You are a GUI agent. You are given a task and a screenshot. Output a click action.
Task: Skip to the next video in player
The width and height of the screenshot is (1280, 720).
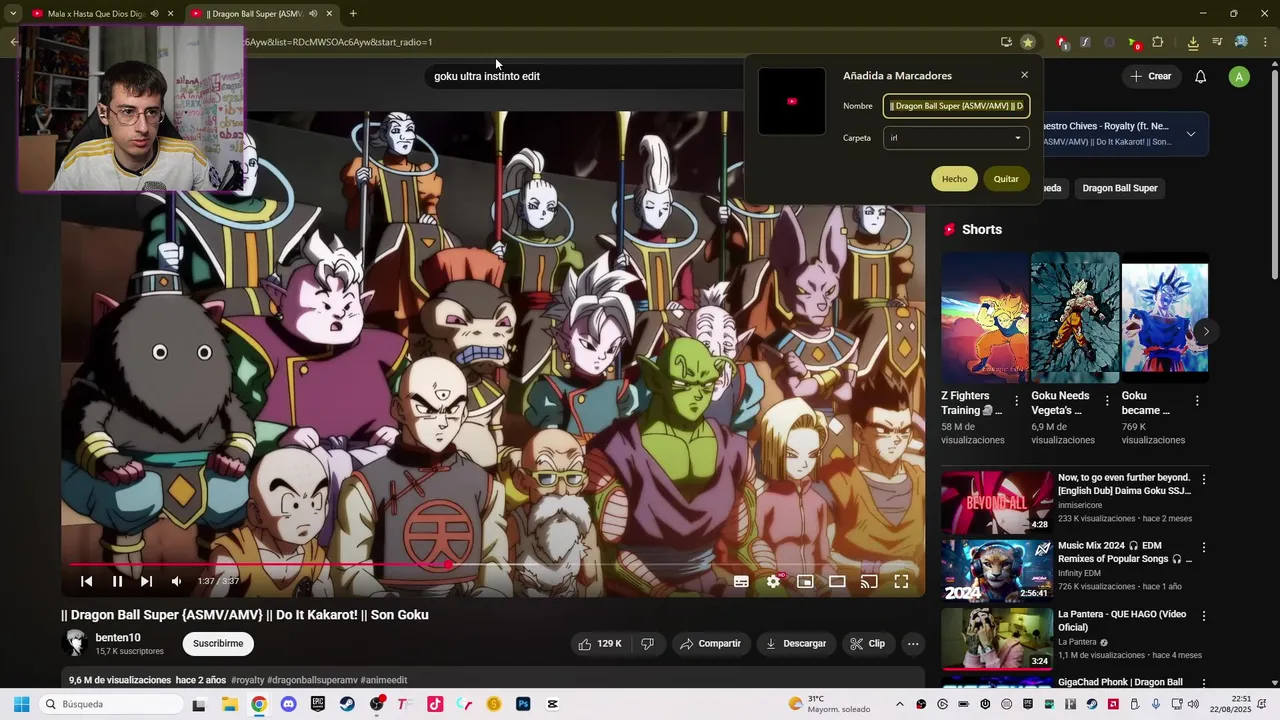pos(146,581)
